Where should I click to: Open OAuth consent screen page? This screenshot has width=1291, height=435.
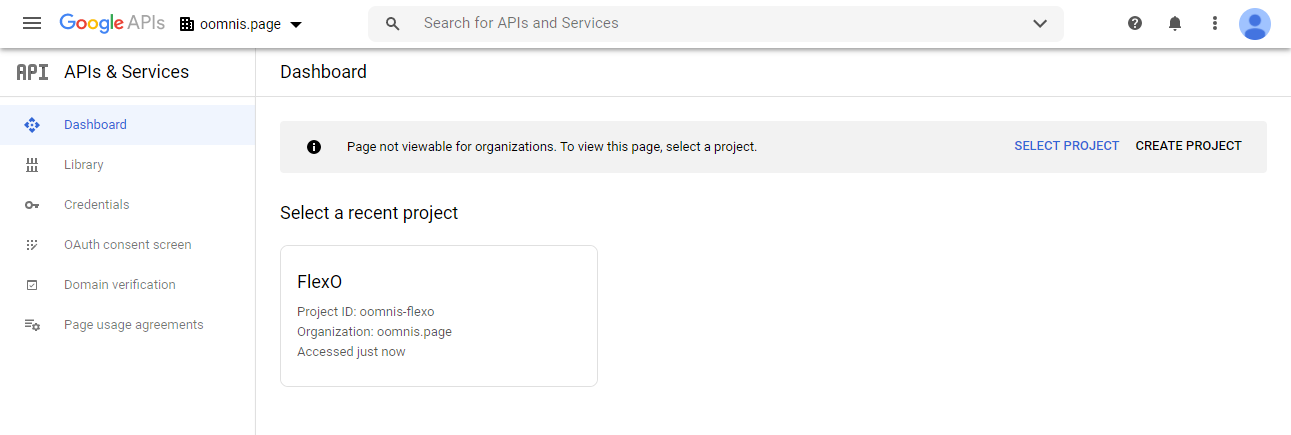[x=128, y=245]
